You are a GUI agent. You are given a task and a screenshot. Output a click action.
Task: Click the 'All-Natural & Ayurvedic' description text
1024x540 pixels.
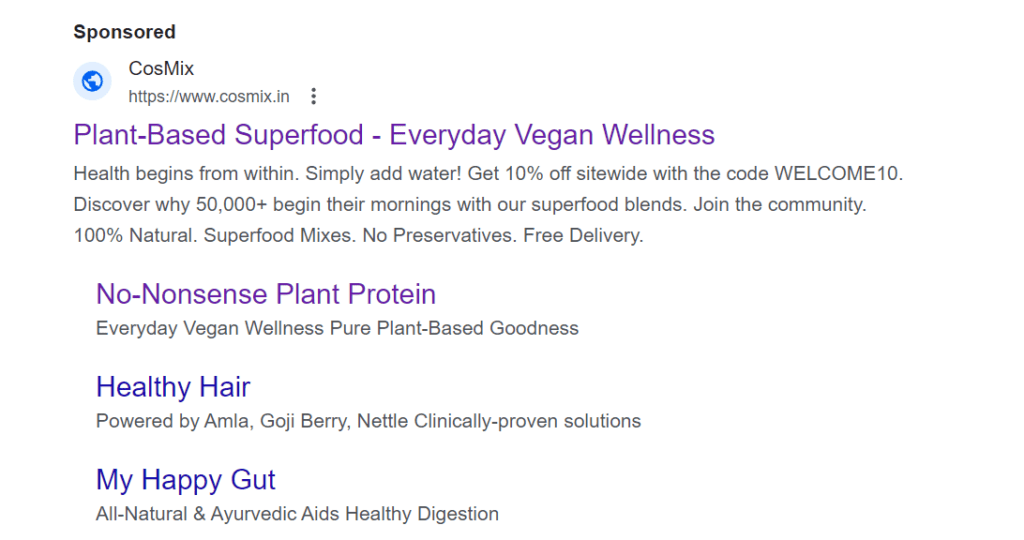(x=297, y=514)
